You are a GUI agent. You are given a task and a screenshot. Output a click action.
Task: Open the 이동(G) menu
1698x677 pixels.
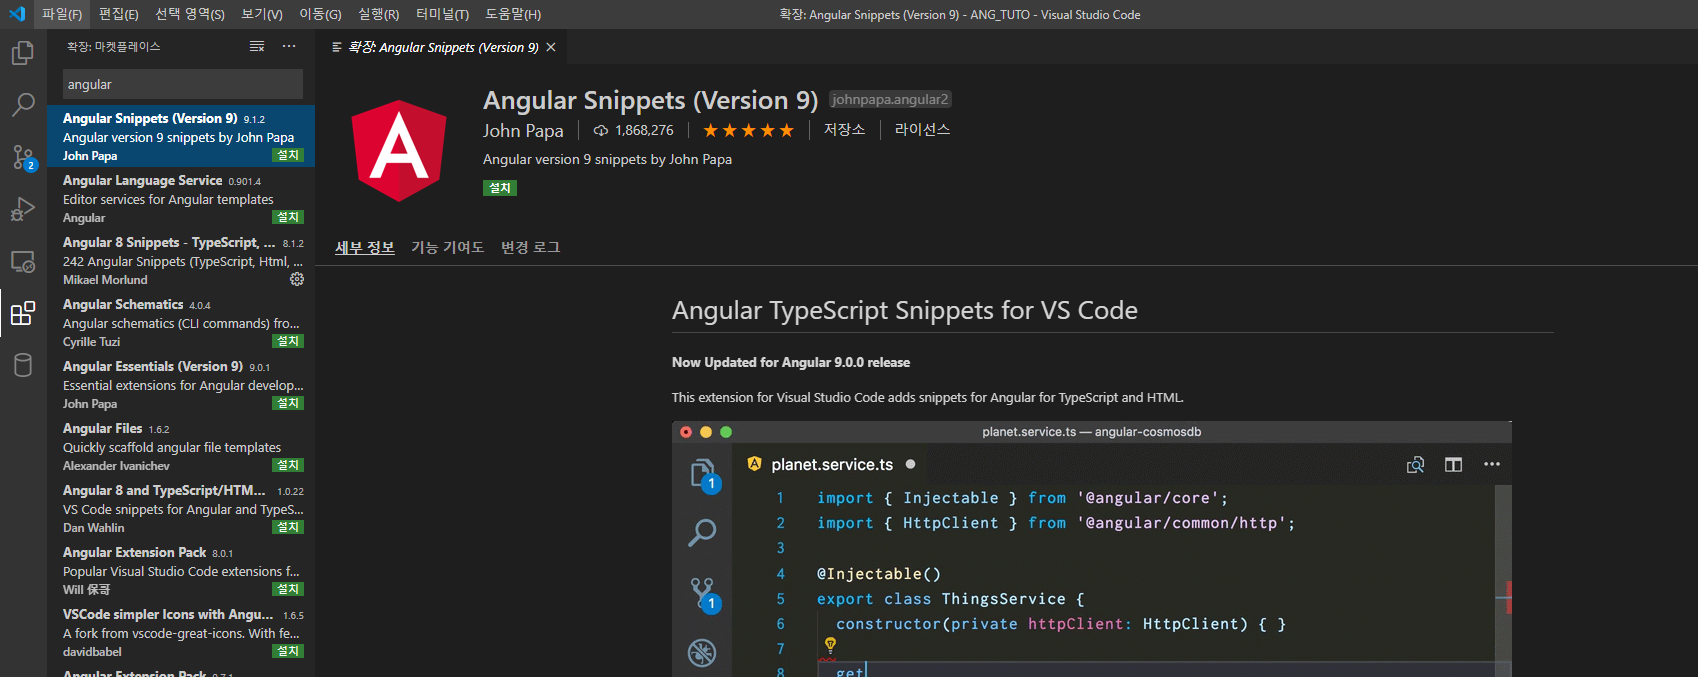point(321,14)
